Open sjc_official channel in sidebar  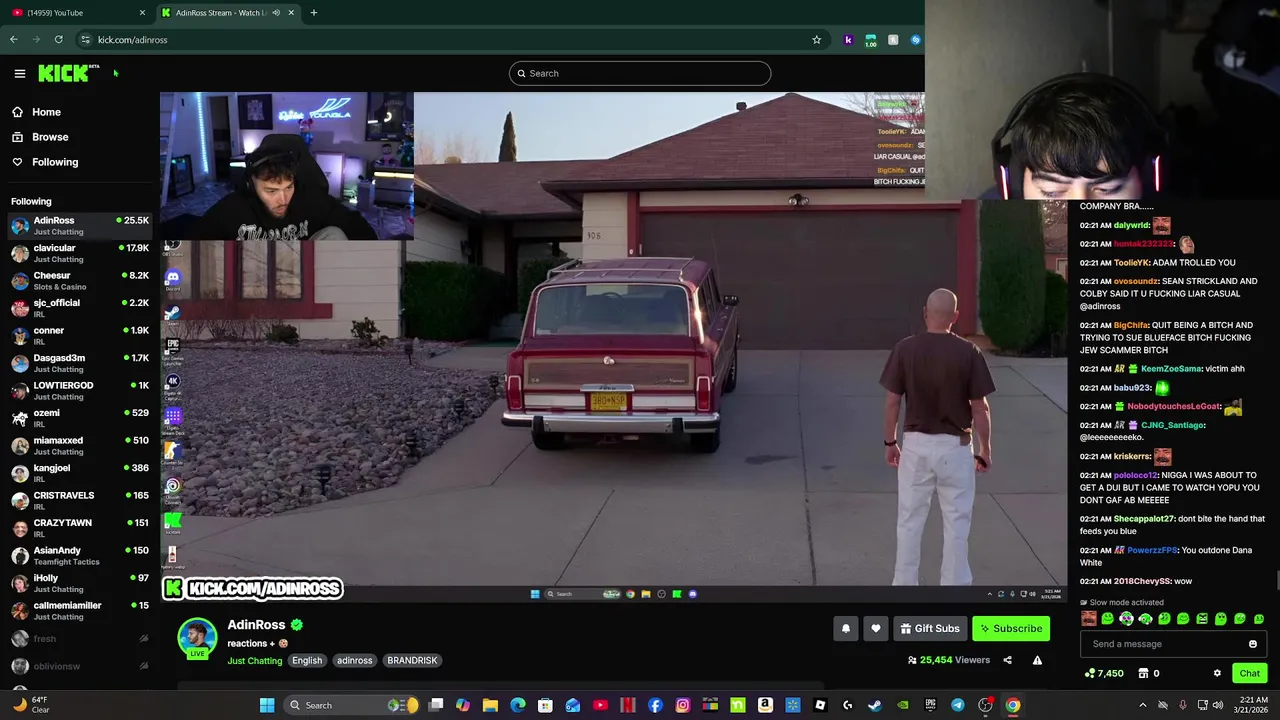coord(80,308)
